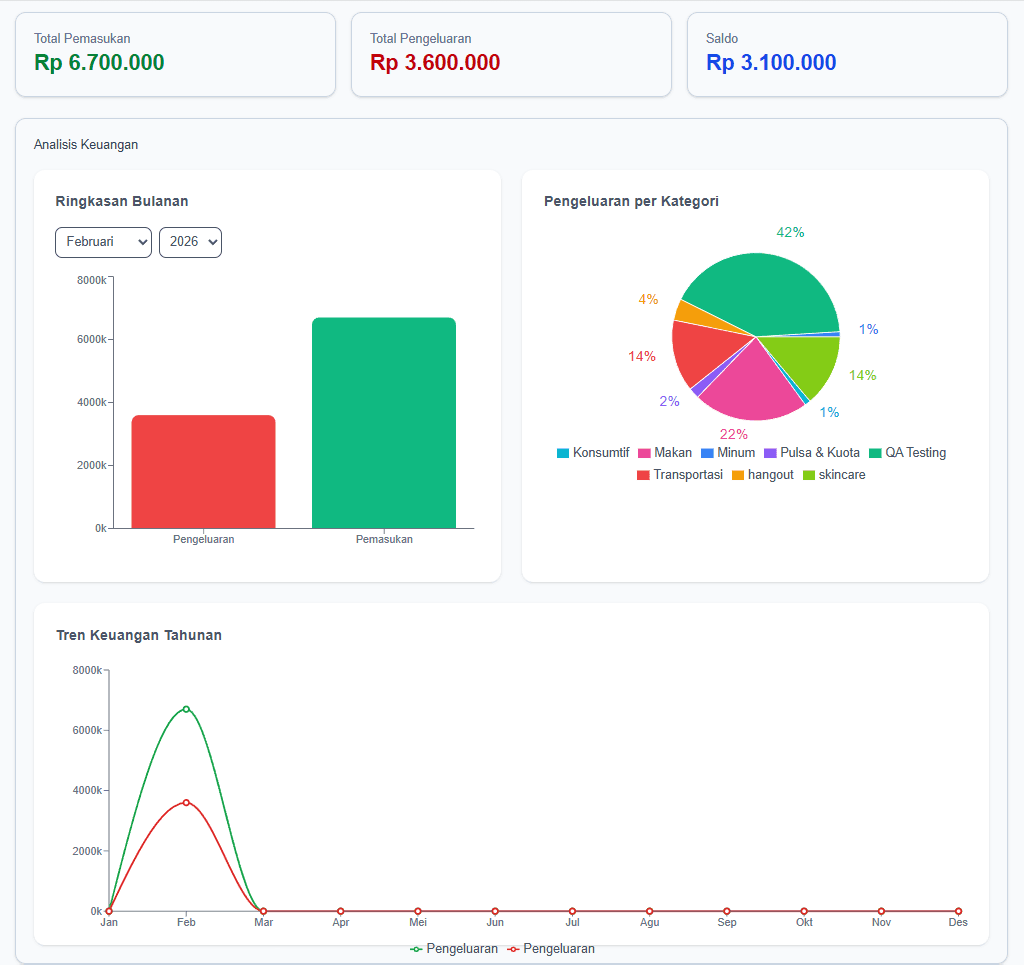Viewport: 1024px width, 965px height.
Task: Click the skincare legend color icon
Action: tap(809, 475)
